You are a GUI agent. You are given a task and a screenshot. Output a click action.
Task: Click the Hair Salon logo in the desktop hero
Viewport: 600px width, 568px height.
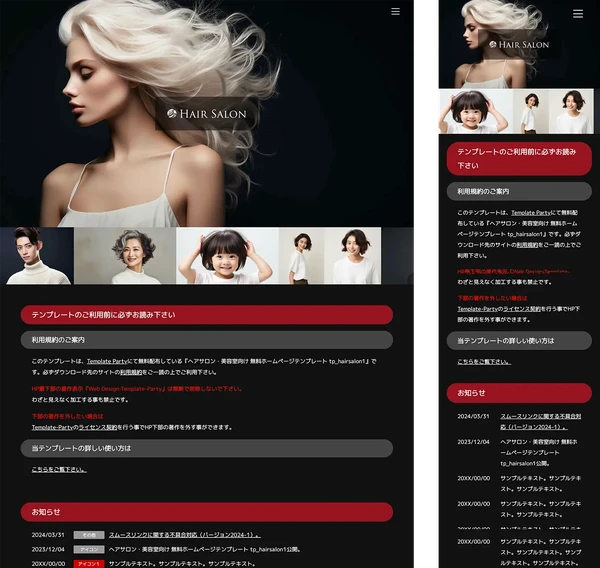pyautogui.click(x=206, y=114)
